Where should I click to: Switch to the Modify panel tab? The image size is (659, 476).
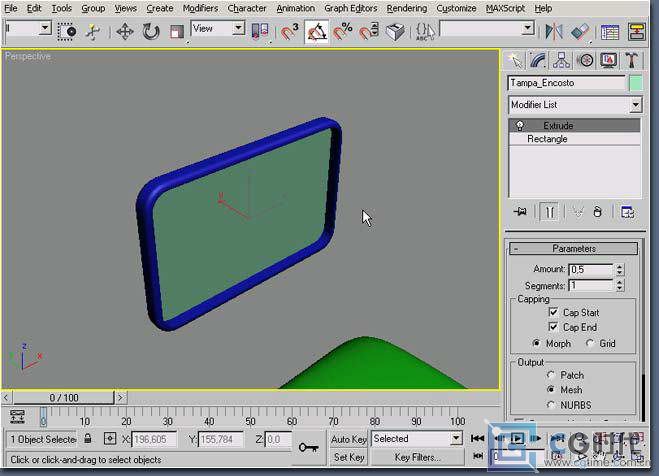[x=538, y=60]
